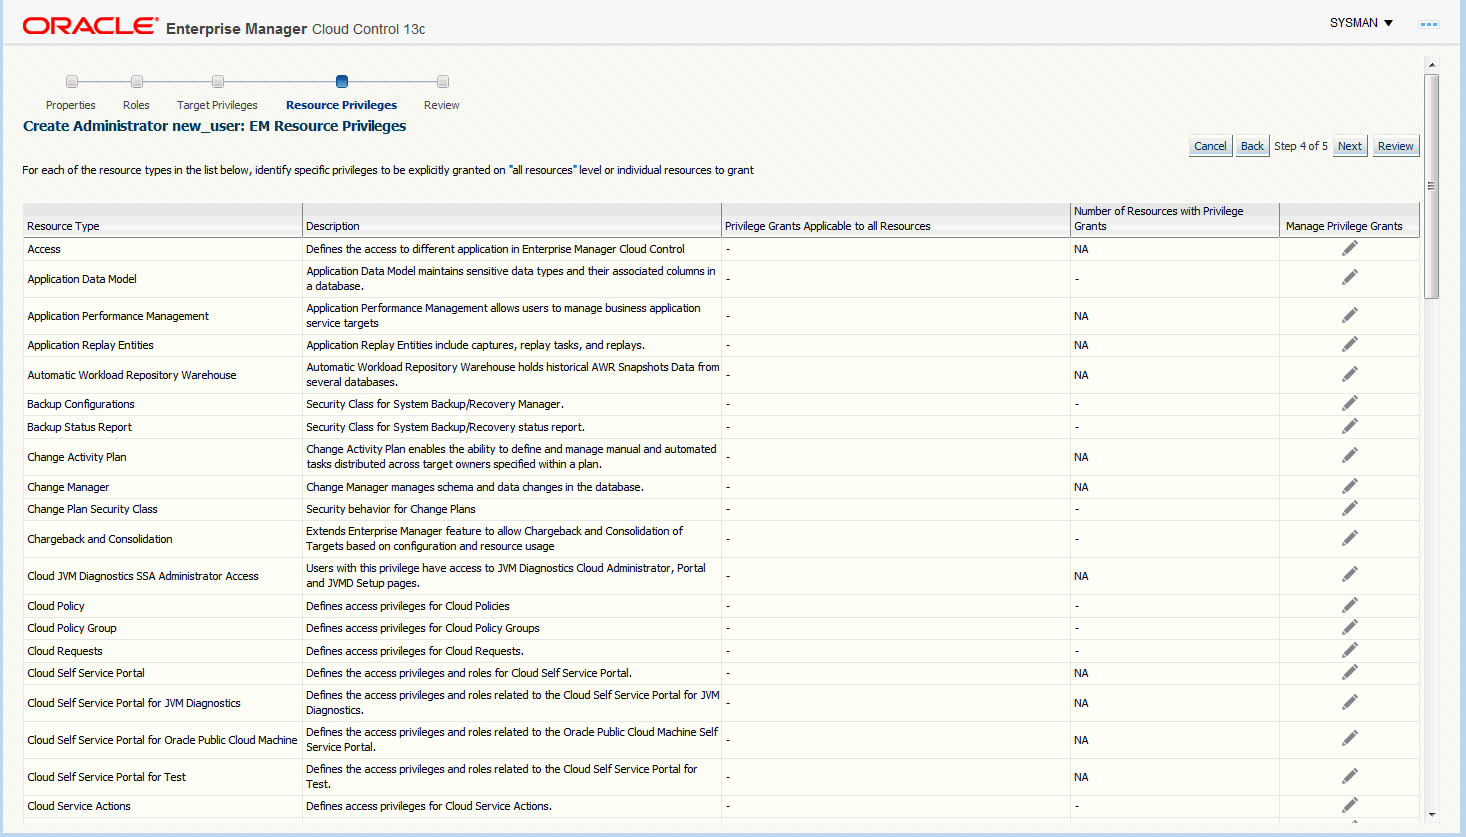
Task: Edit Cloud Self Service Portal privilege grants
Action: point(1349,672)
